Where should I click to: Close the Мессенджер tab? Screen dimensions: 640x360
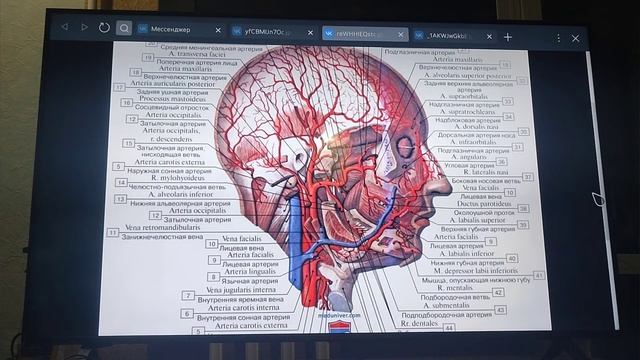tap(218, 30)
